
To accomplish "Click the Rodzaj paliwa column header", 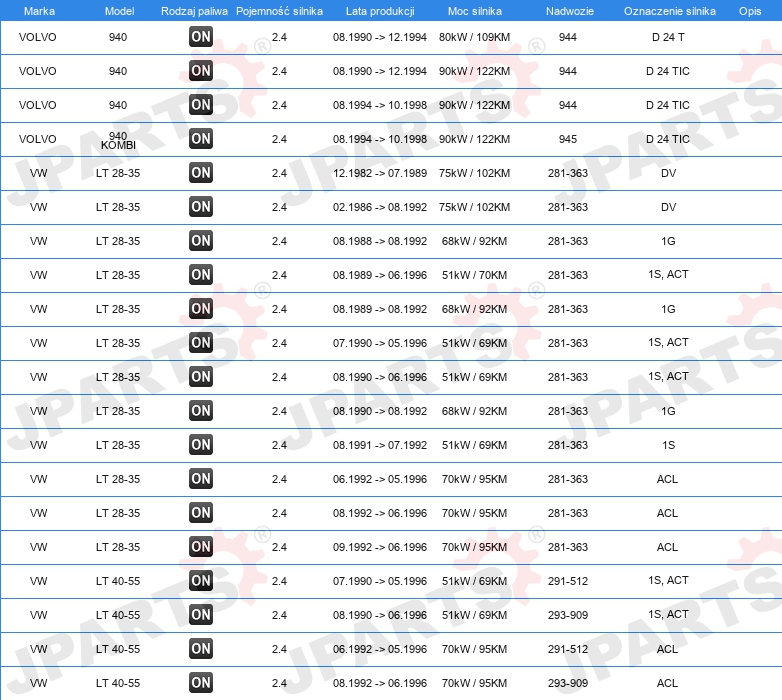I will (194, 11).
